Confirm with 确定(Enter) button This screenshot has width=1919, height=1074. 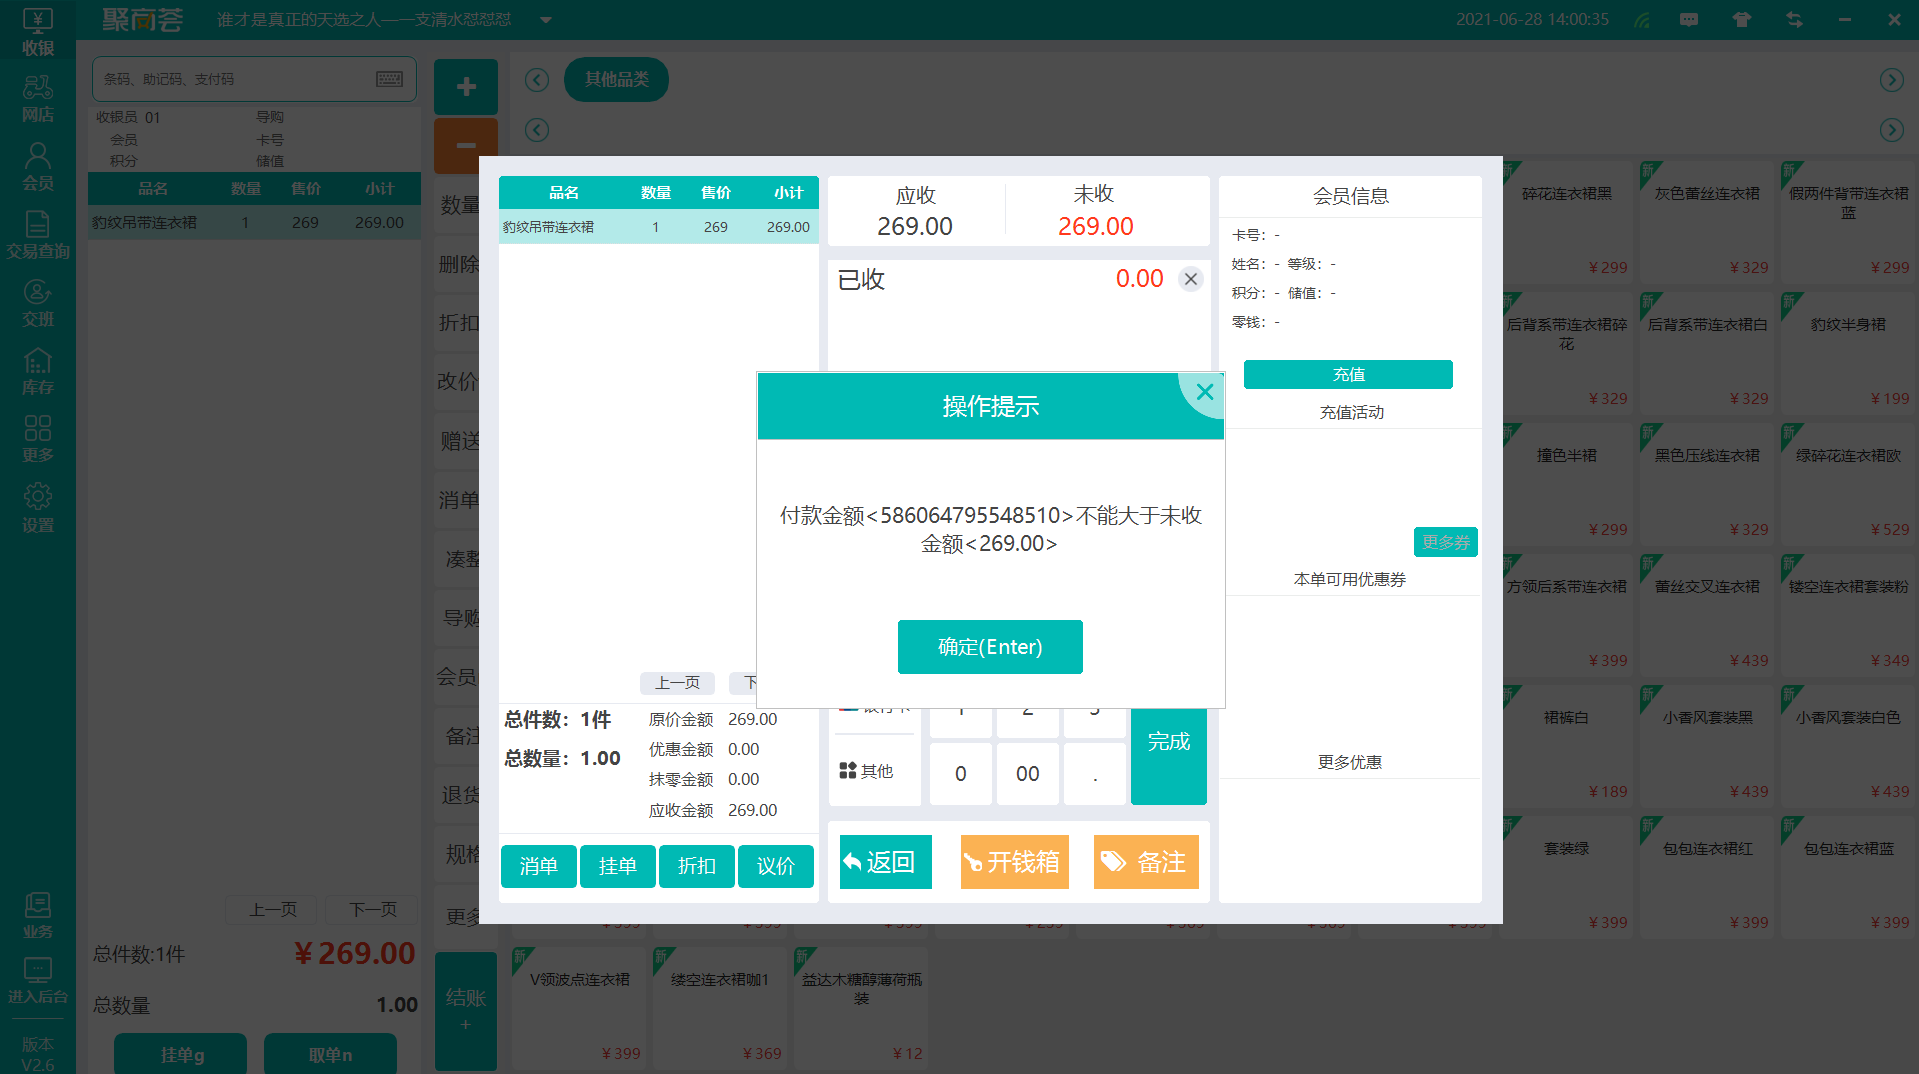(x=990, y=647)
